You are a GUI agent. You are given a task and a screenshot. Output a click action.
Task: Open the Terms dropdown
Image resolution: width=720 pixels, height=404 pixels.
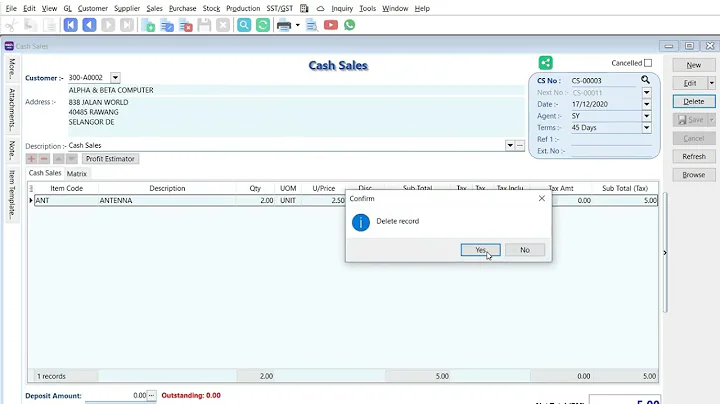click(647, 128)
